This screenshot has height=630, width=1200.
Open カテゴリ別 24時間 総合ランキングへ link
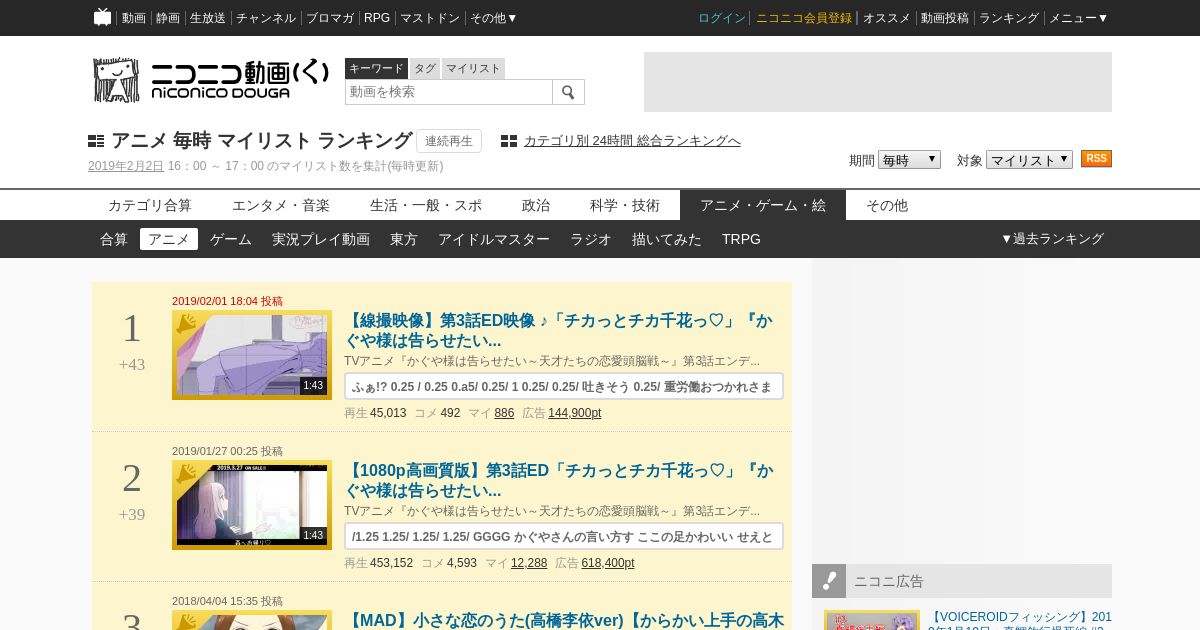(632, 141)
